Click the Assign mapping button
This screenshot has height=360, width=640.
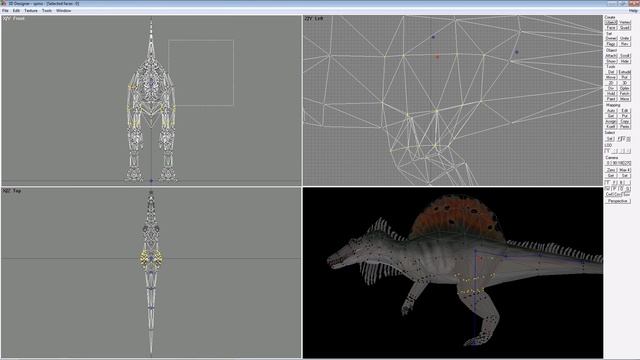(611, 122)
